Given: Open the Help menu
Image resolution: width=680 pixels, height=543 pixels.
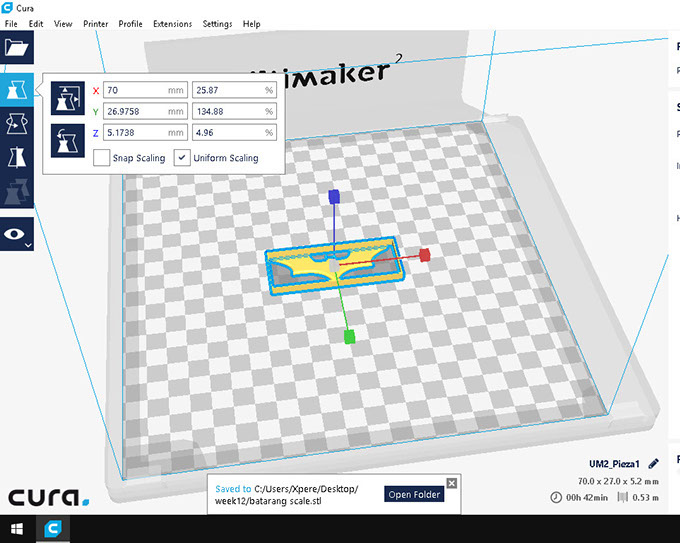Looking at the screenshot, I should pos(251,24).
